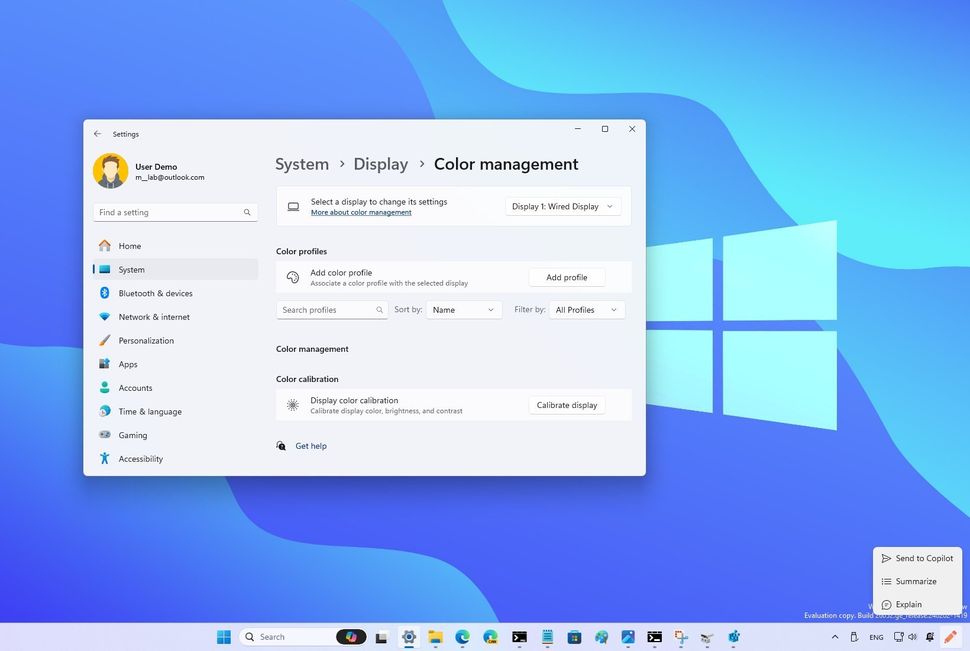Open Copilot from the taskbar

pos(351,637)
